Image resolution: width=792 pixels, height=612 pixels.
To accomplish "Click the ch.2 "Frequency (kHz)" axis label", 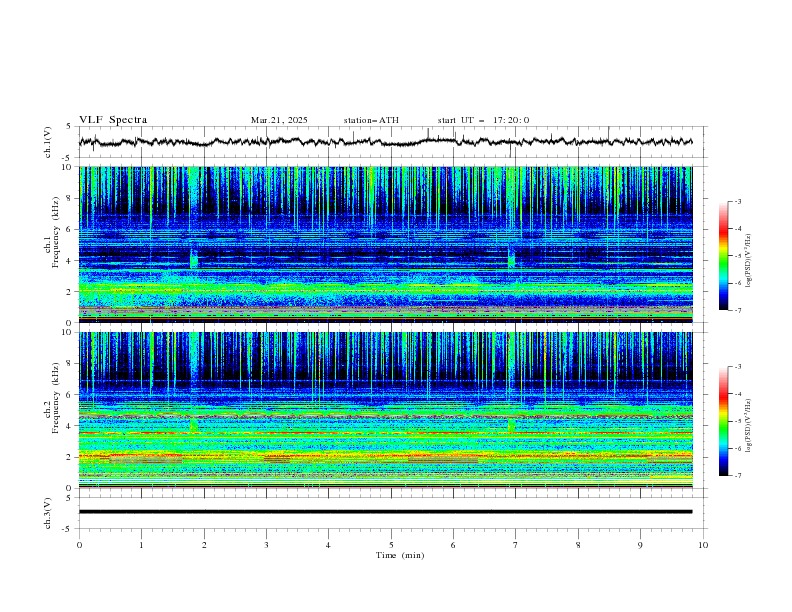I will pyautogui.click(x=55, y=397).
